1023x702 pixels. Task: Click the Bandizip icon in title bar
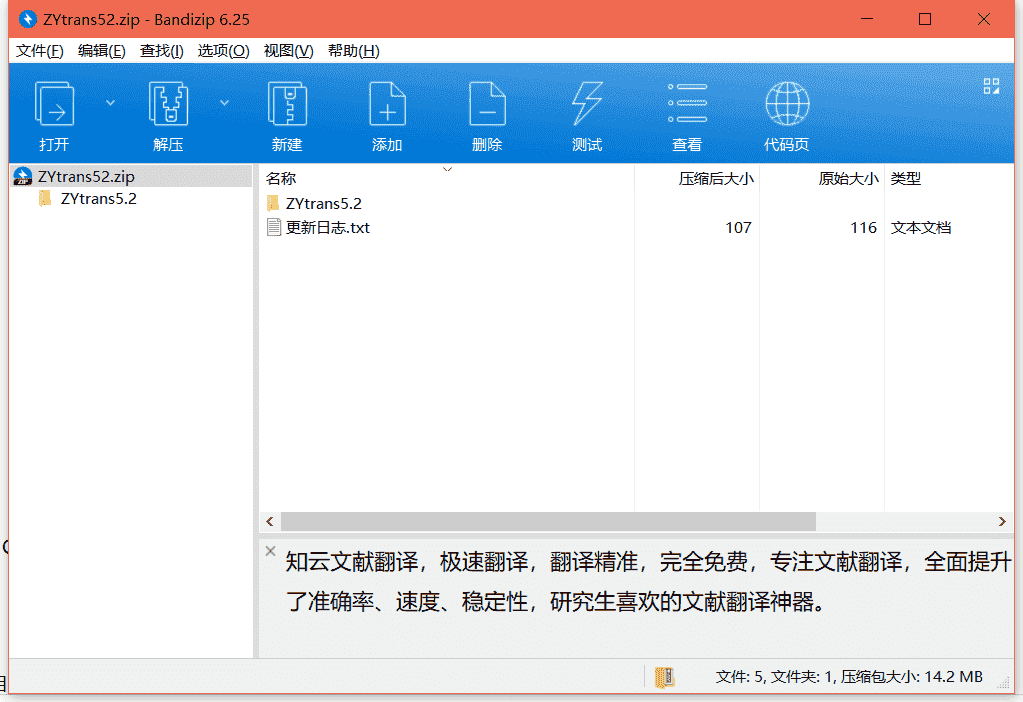[x=27, y=20]
